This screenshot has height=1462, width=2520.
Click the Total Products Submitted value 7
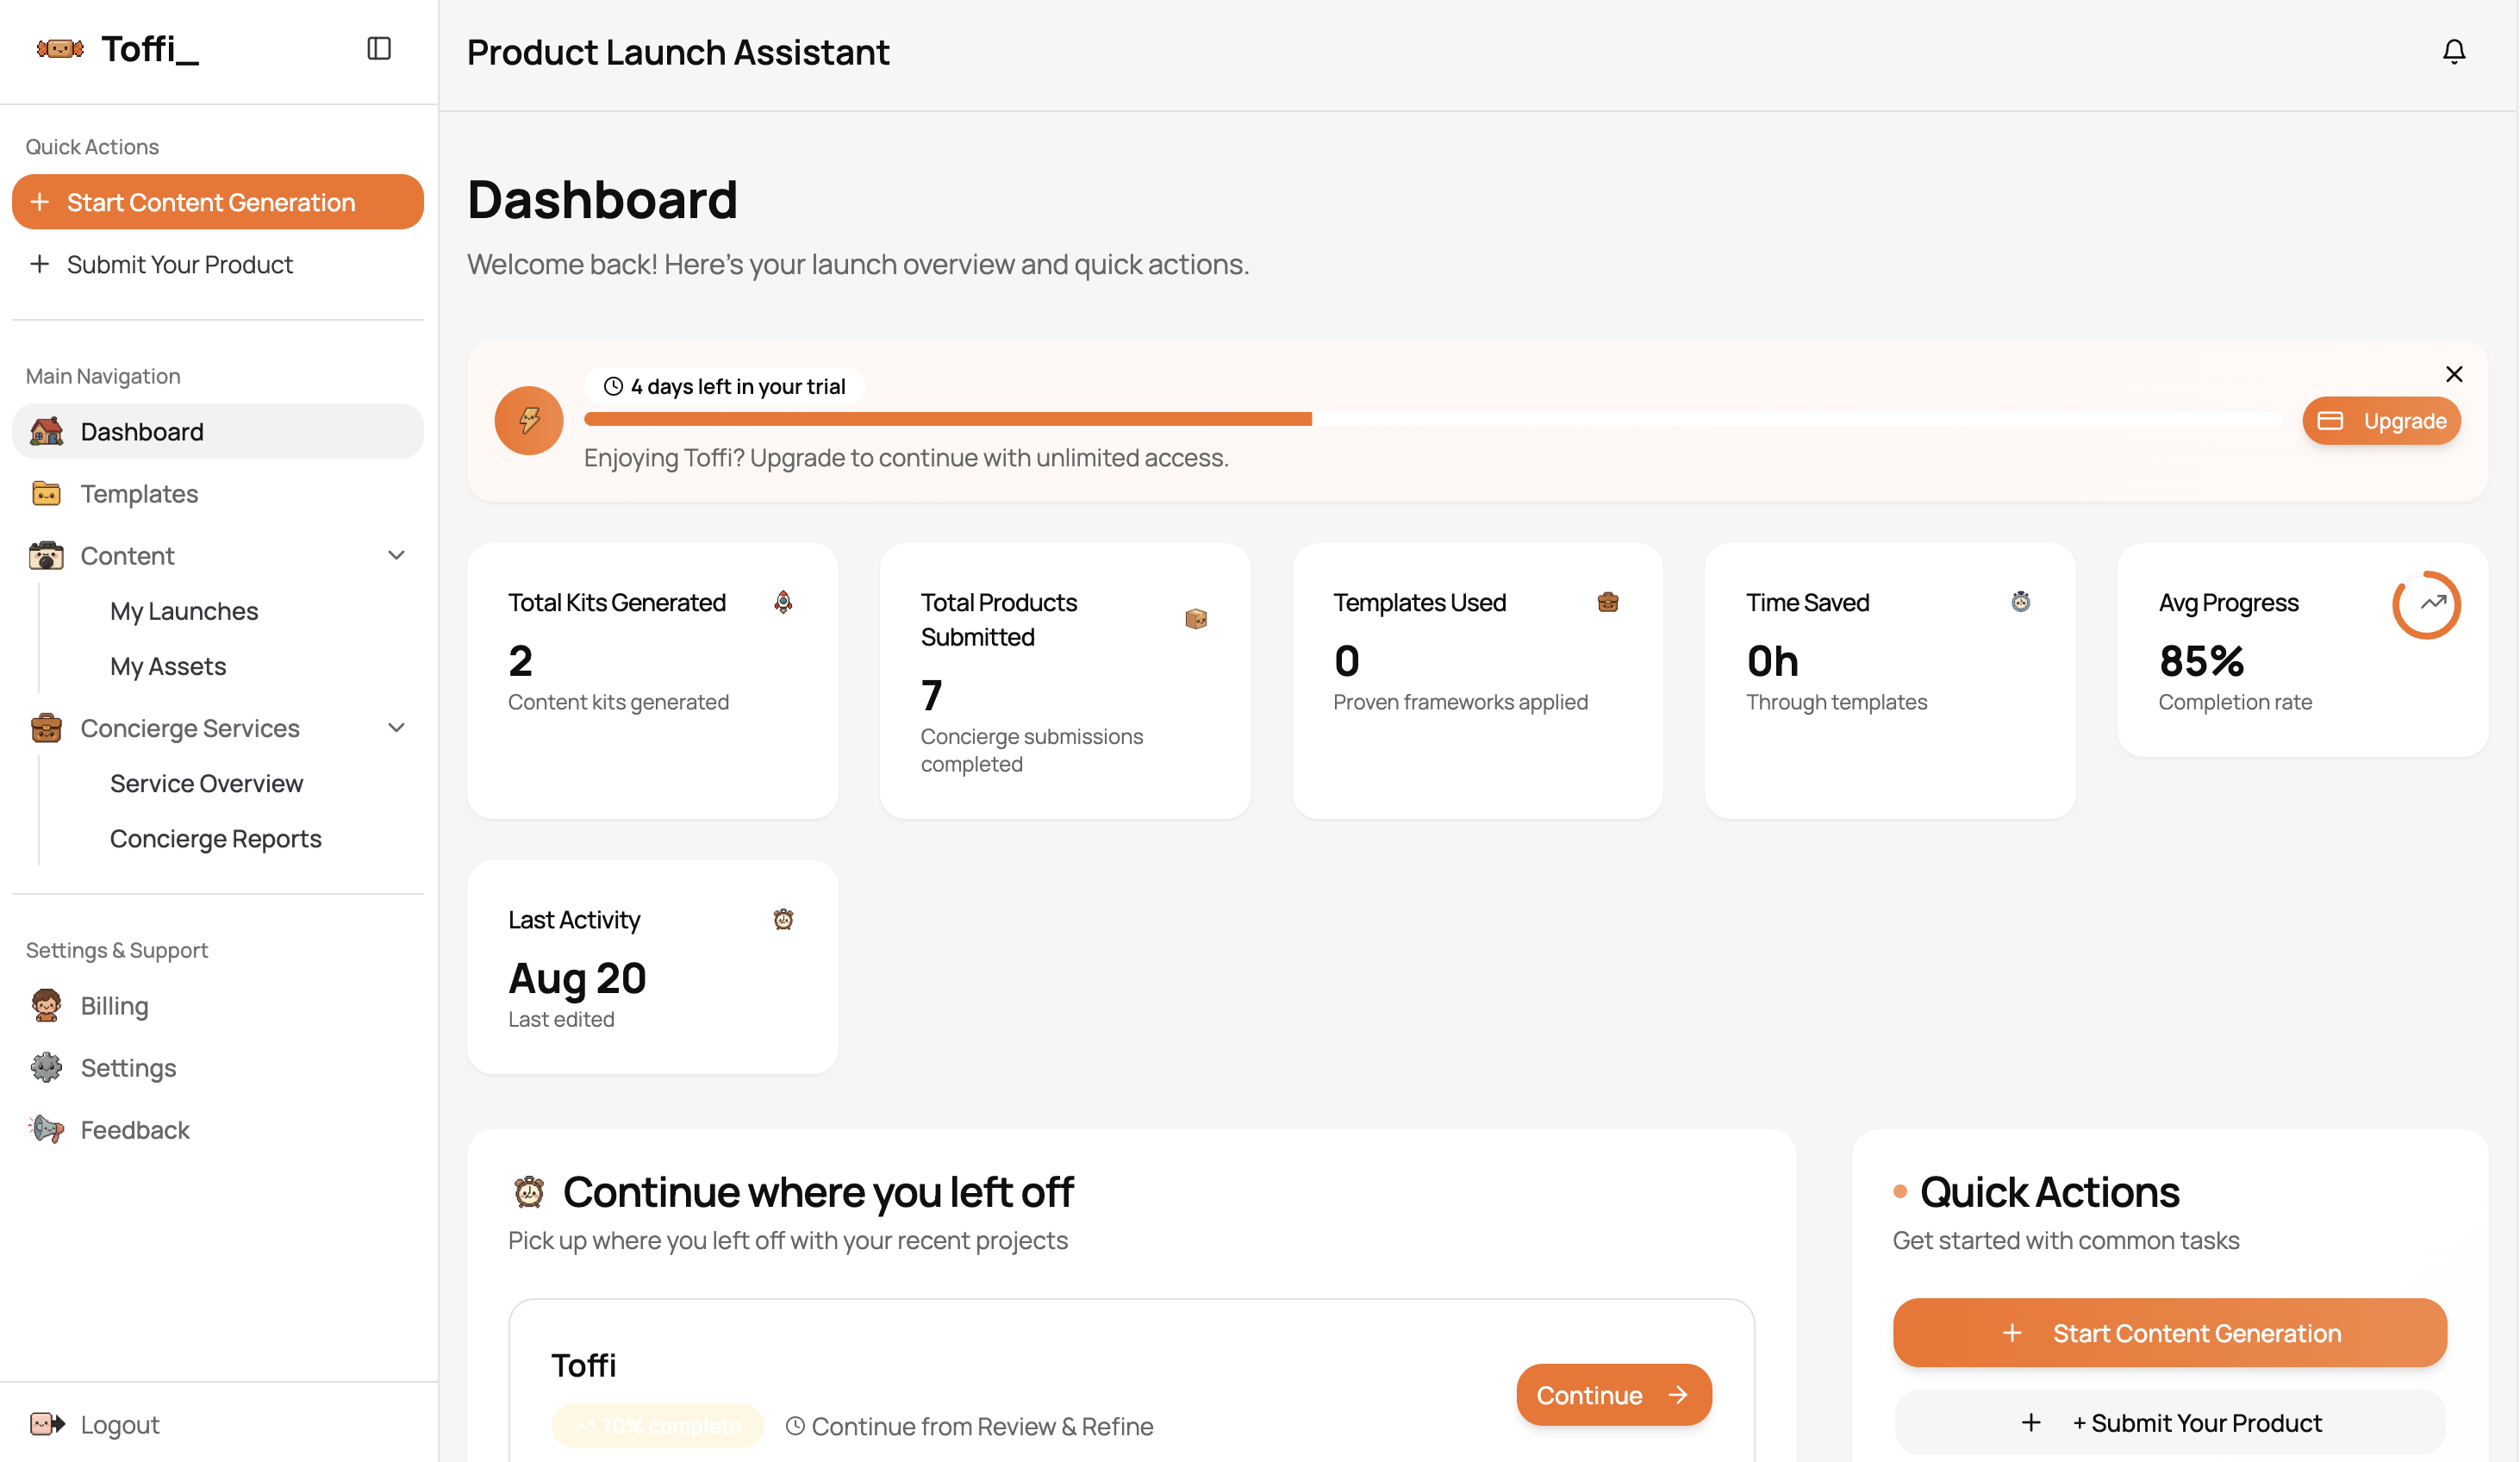click(x=931, y=695)
